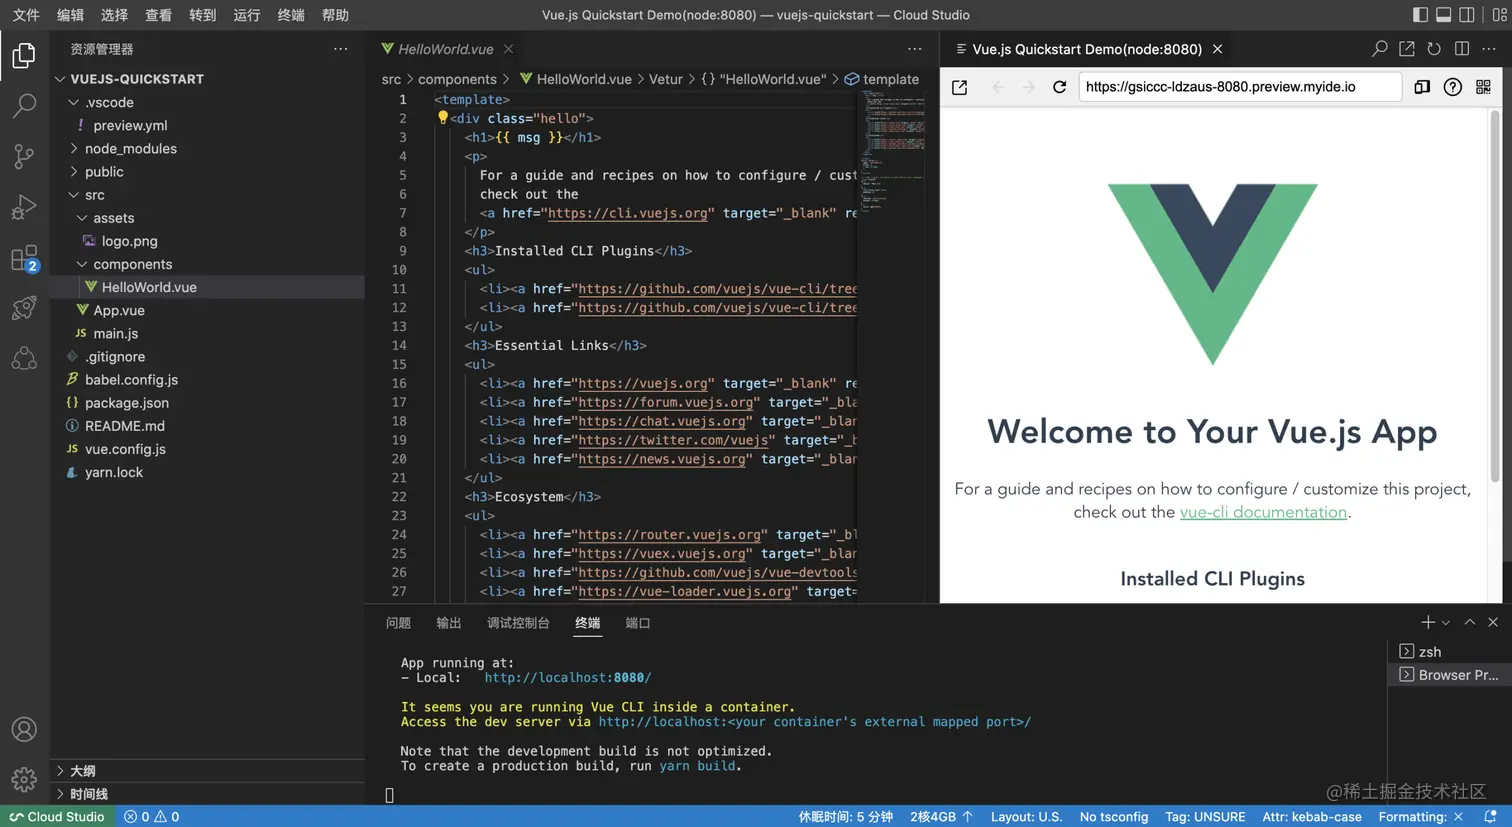Click Formatting status bar item
1512x827 pixels.
point(1421,817)
